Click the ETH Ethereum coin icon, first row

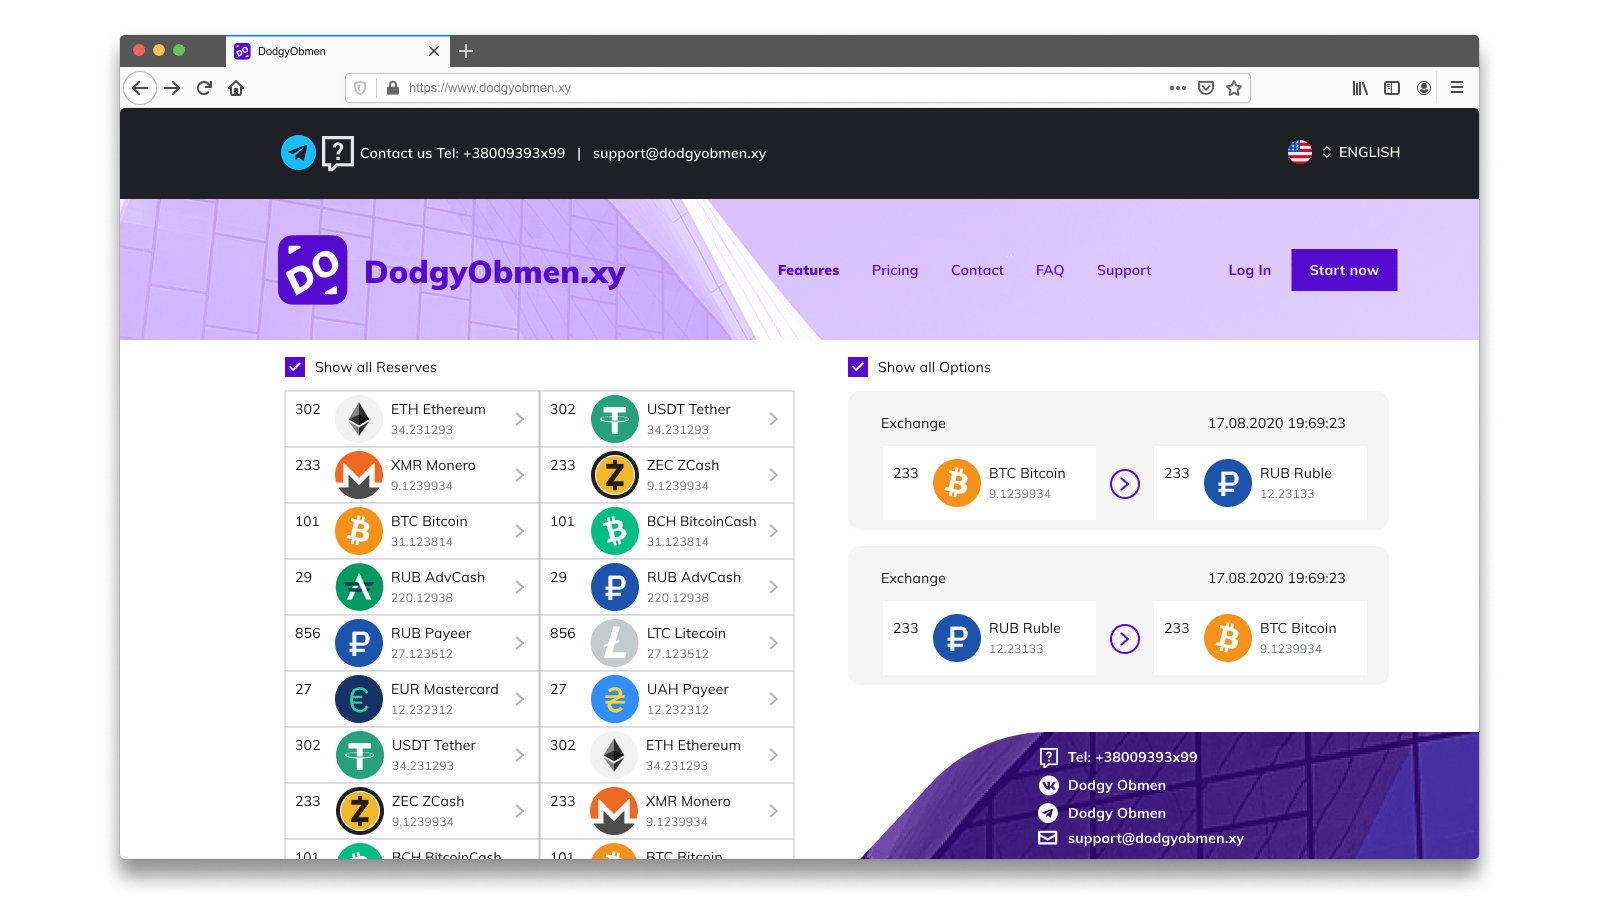[x=359, y=419]
